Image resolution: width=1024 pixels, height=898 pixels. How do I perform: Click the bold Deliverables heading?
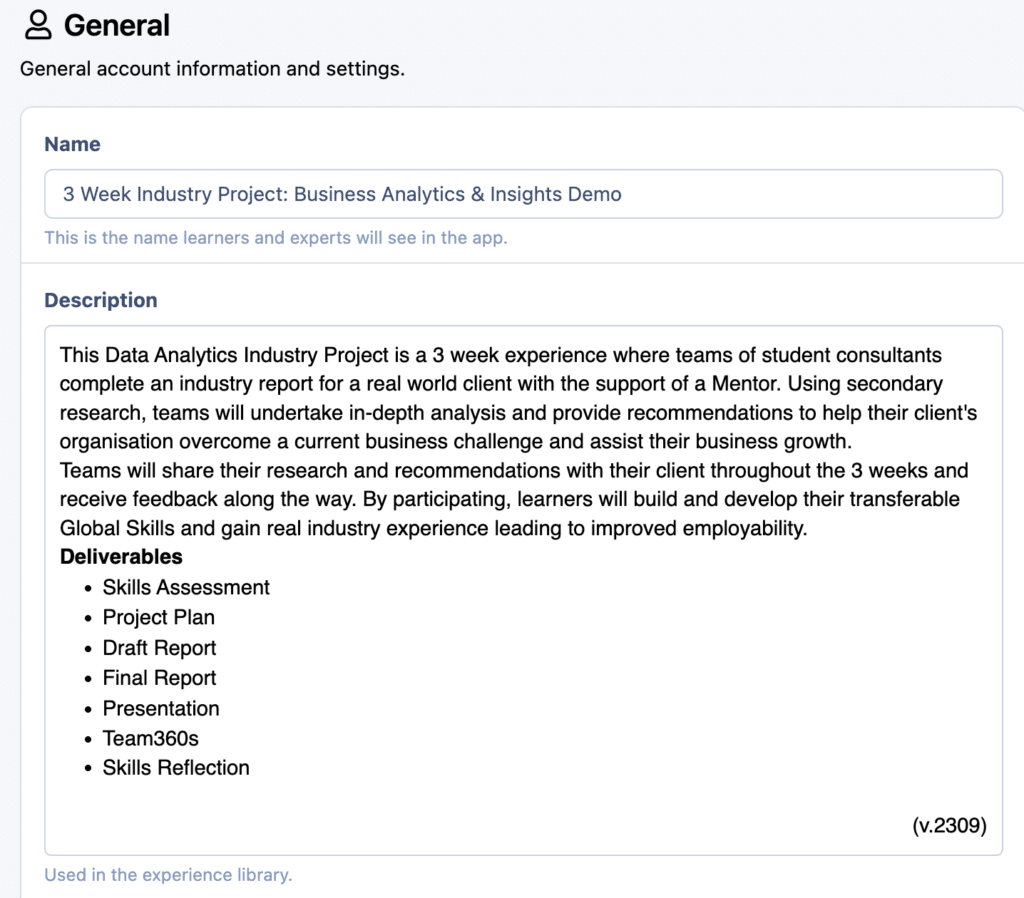coord(121,557)
